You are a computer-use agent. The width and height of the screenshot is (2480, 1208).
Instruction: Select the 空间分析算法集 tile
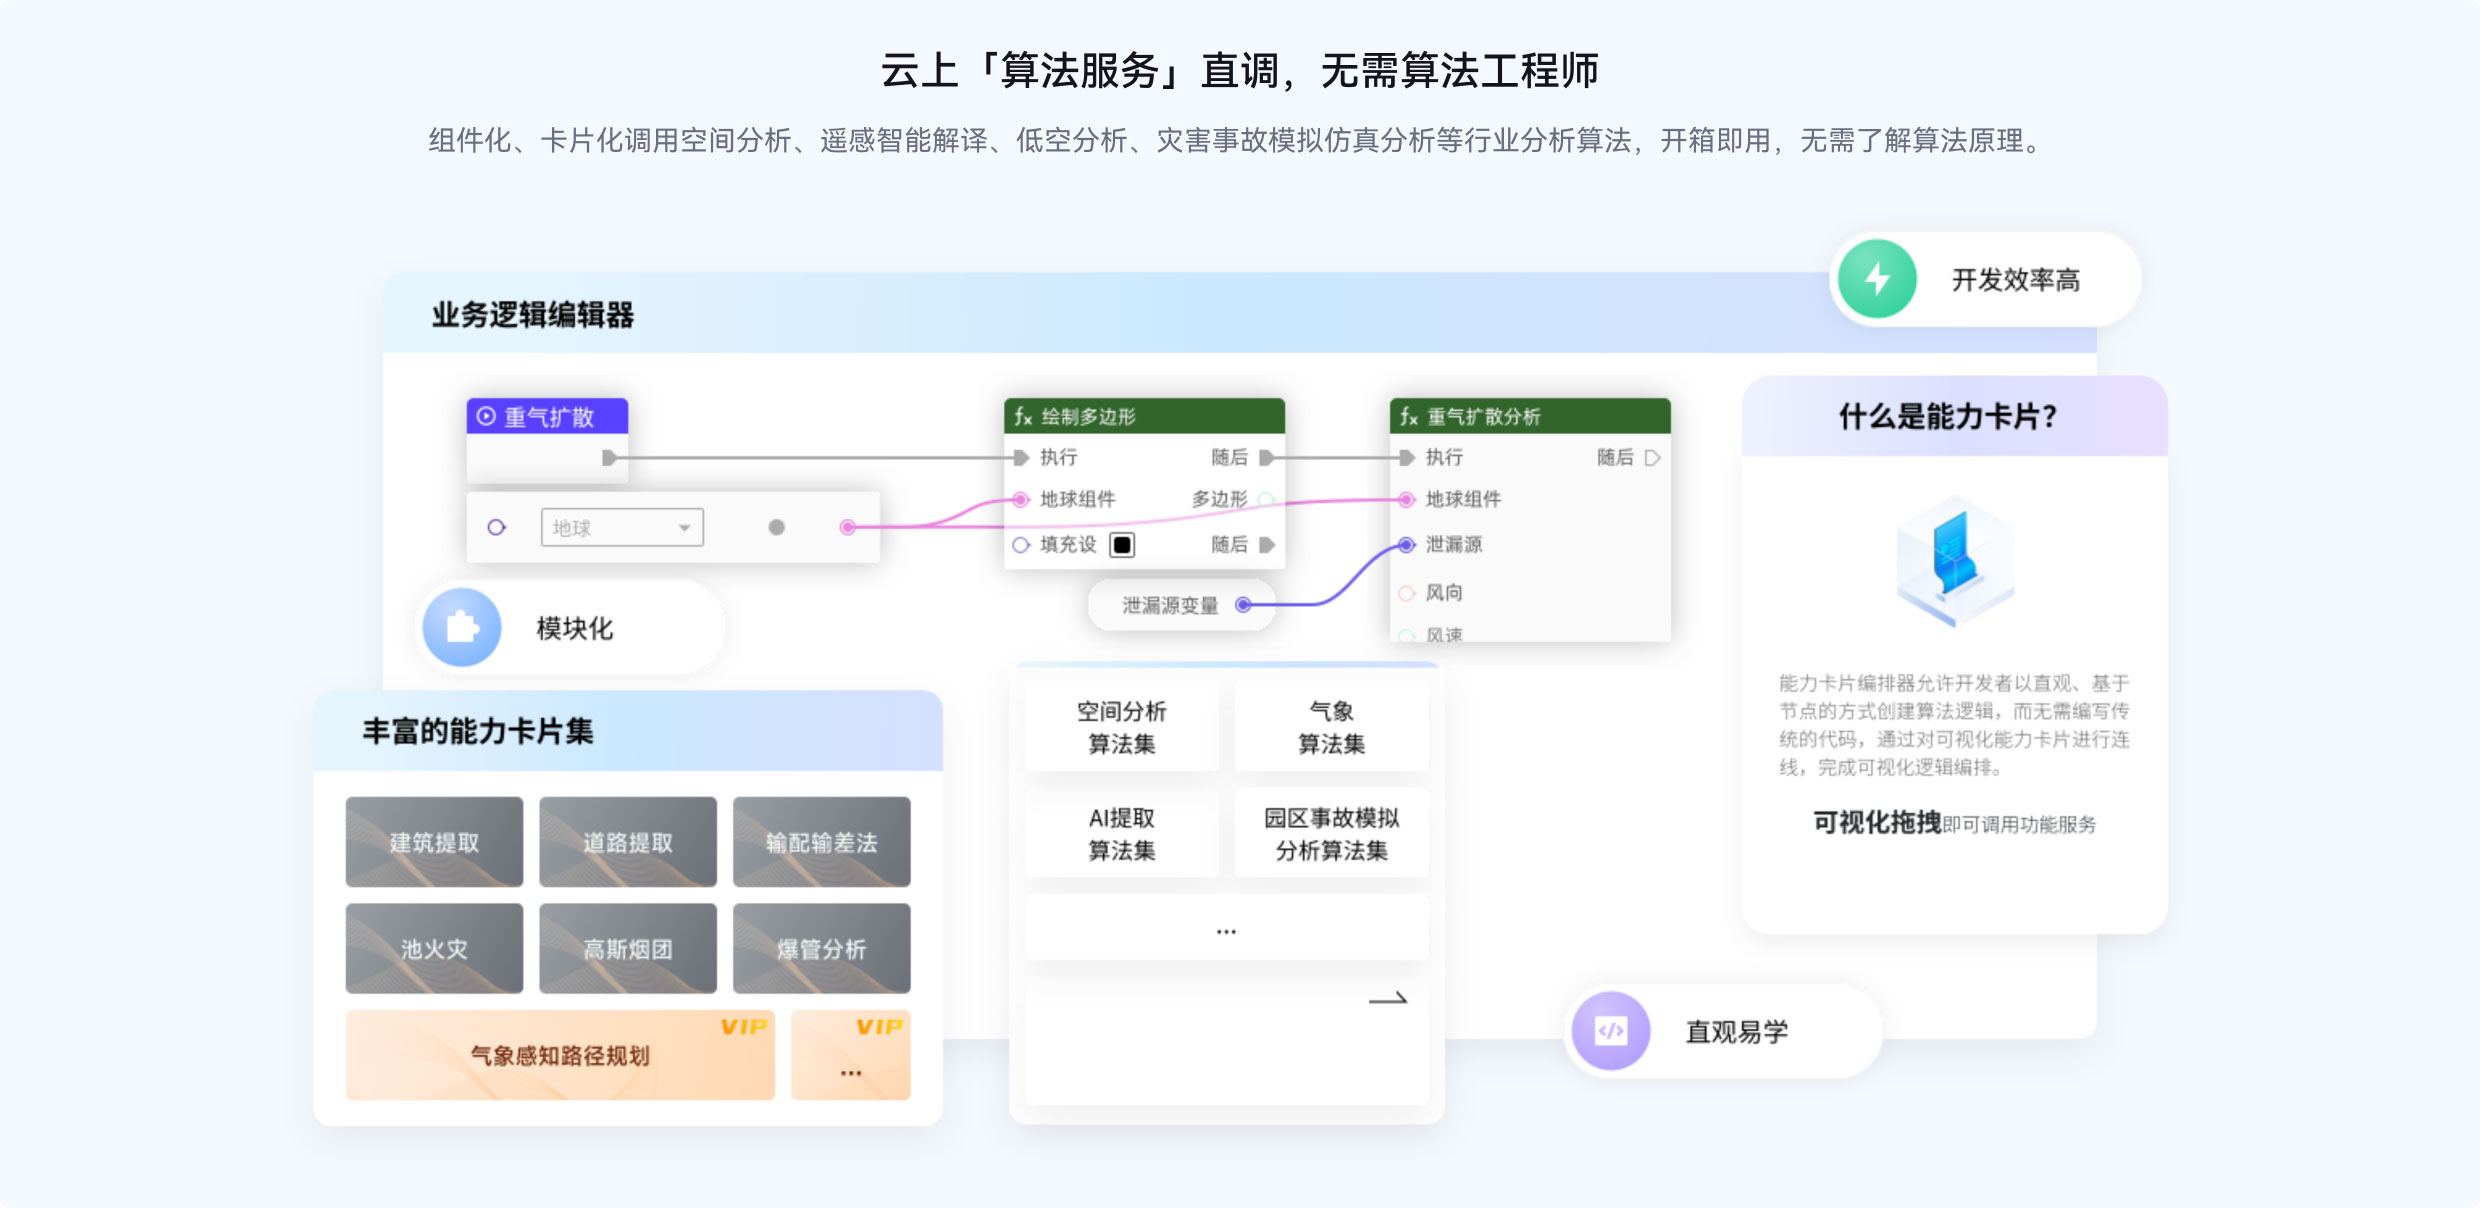click(x=1121, y=727)
